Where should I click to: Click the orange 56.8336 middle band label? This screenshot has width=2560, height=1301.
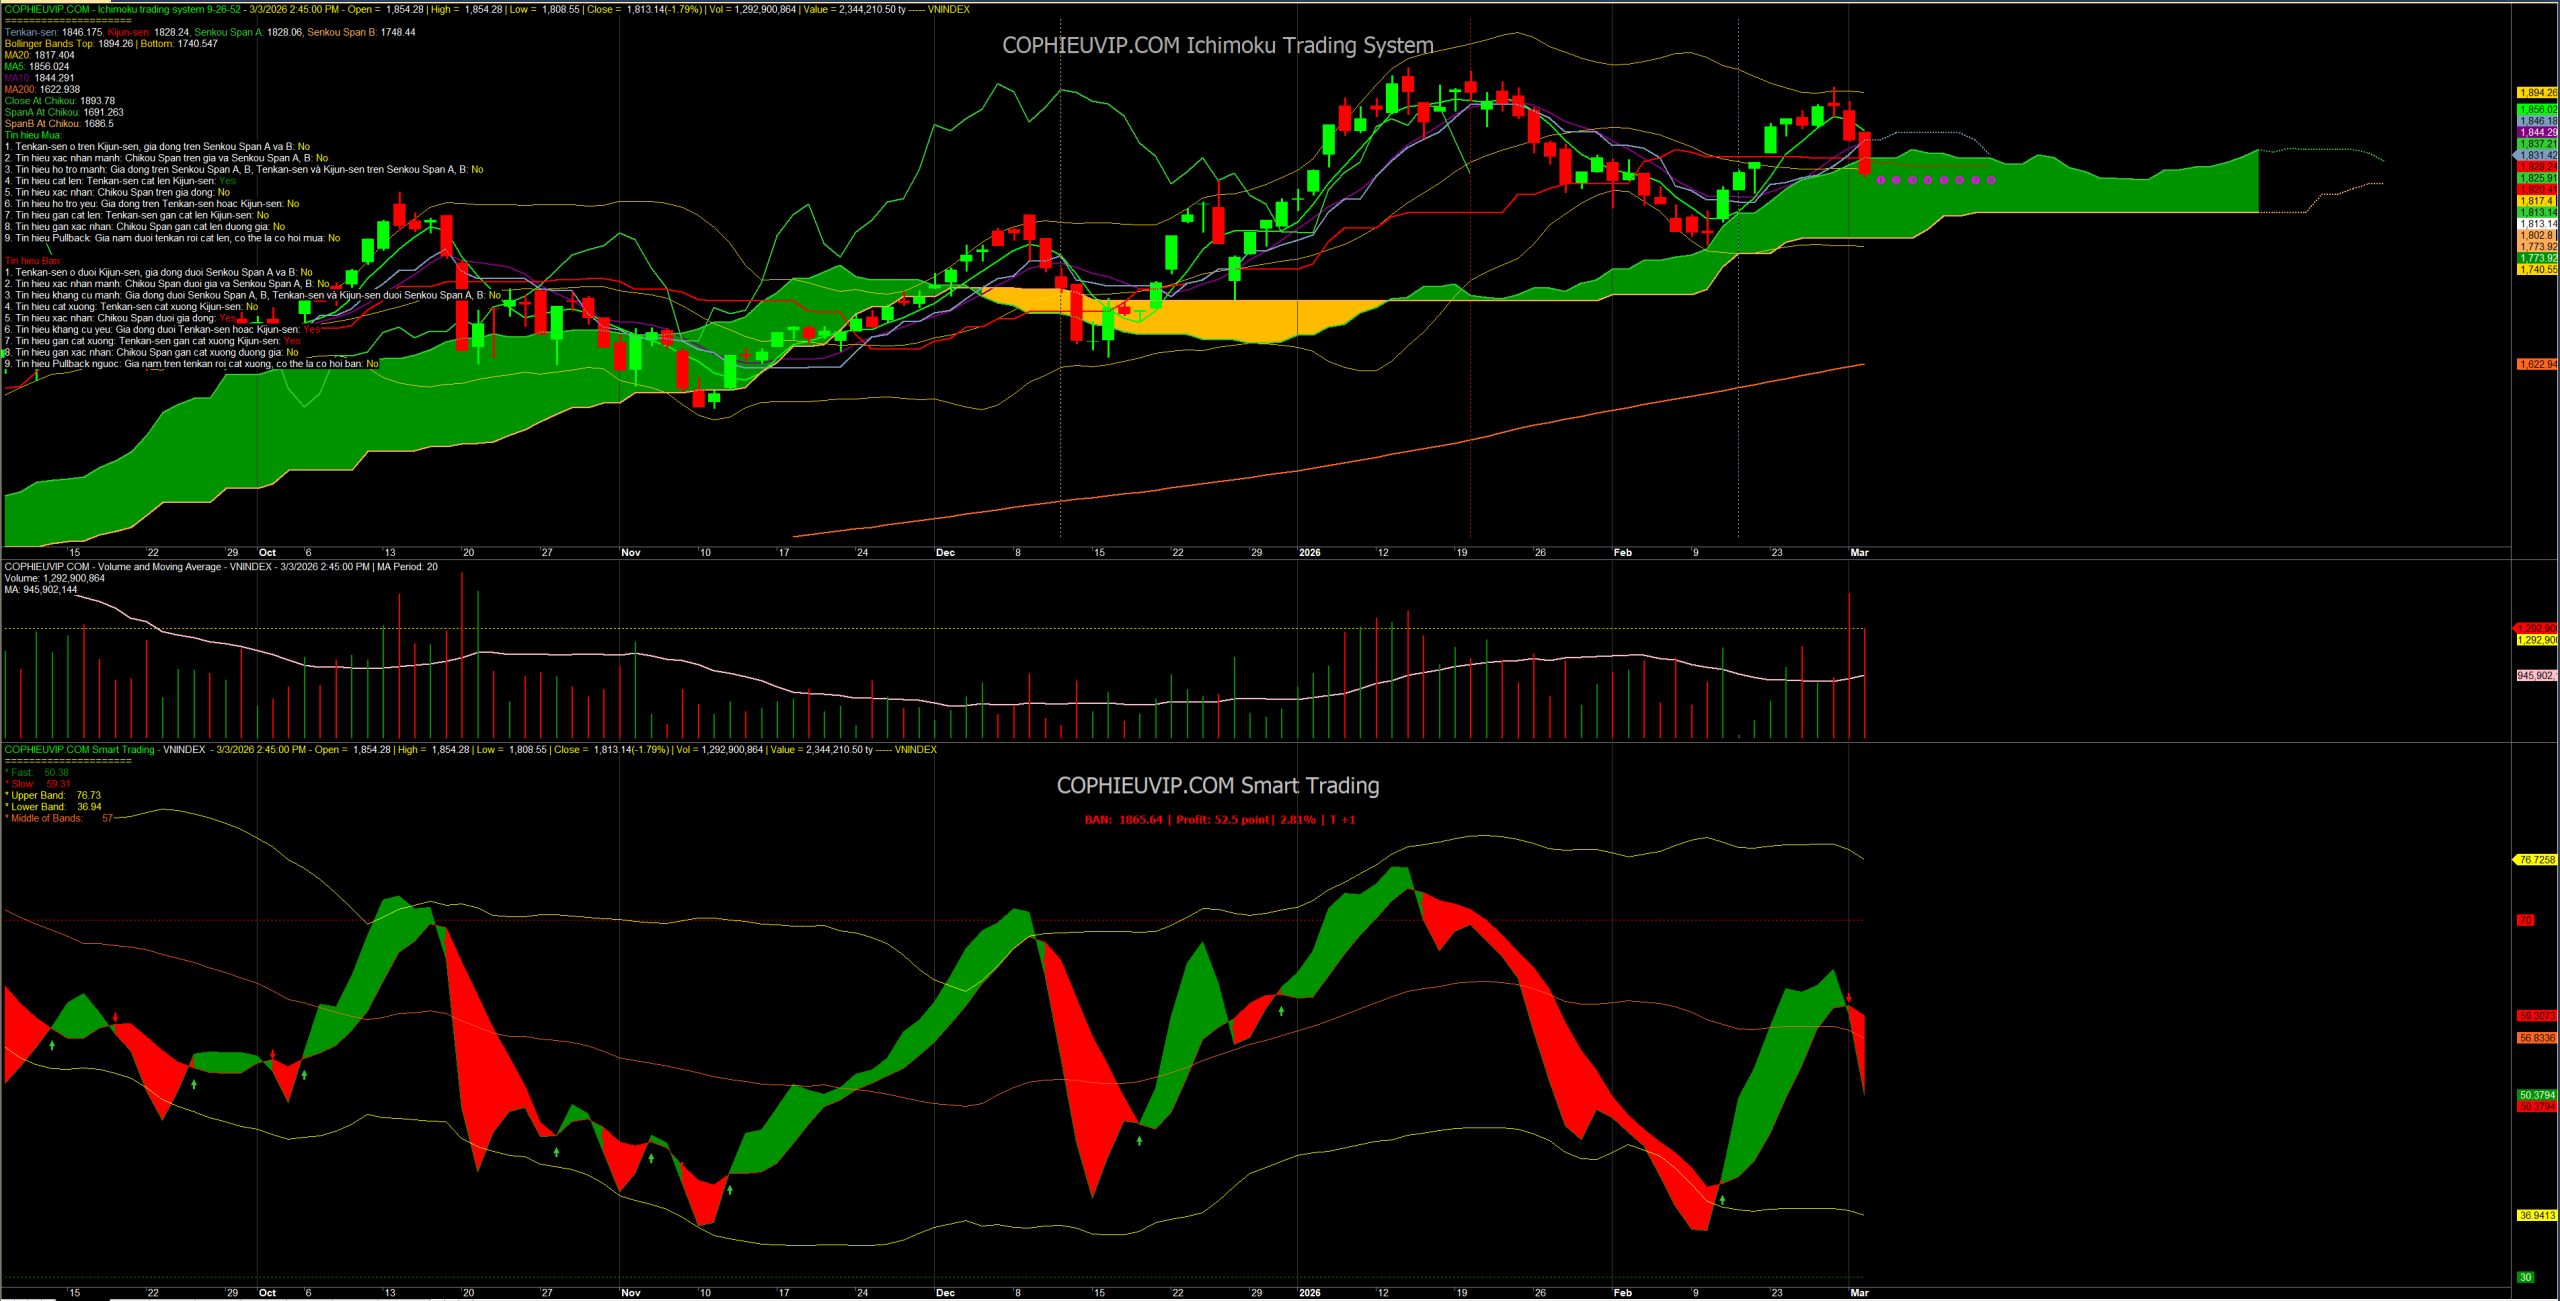click(x=2536, y=1038)
